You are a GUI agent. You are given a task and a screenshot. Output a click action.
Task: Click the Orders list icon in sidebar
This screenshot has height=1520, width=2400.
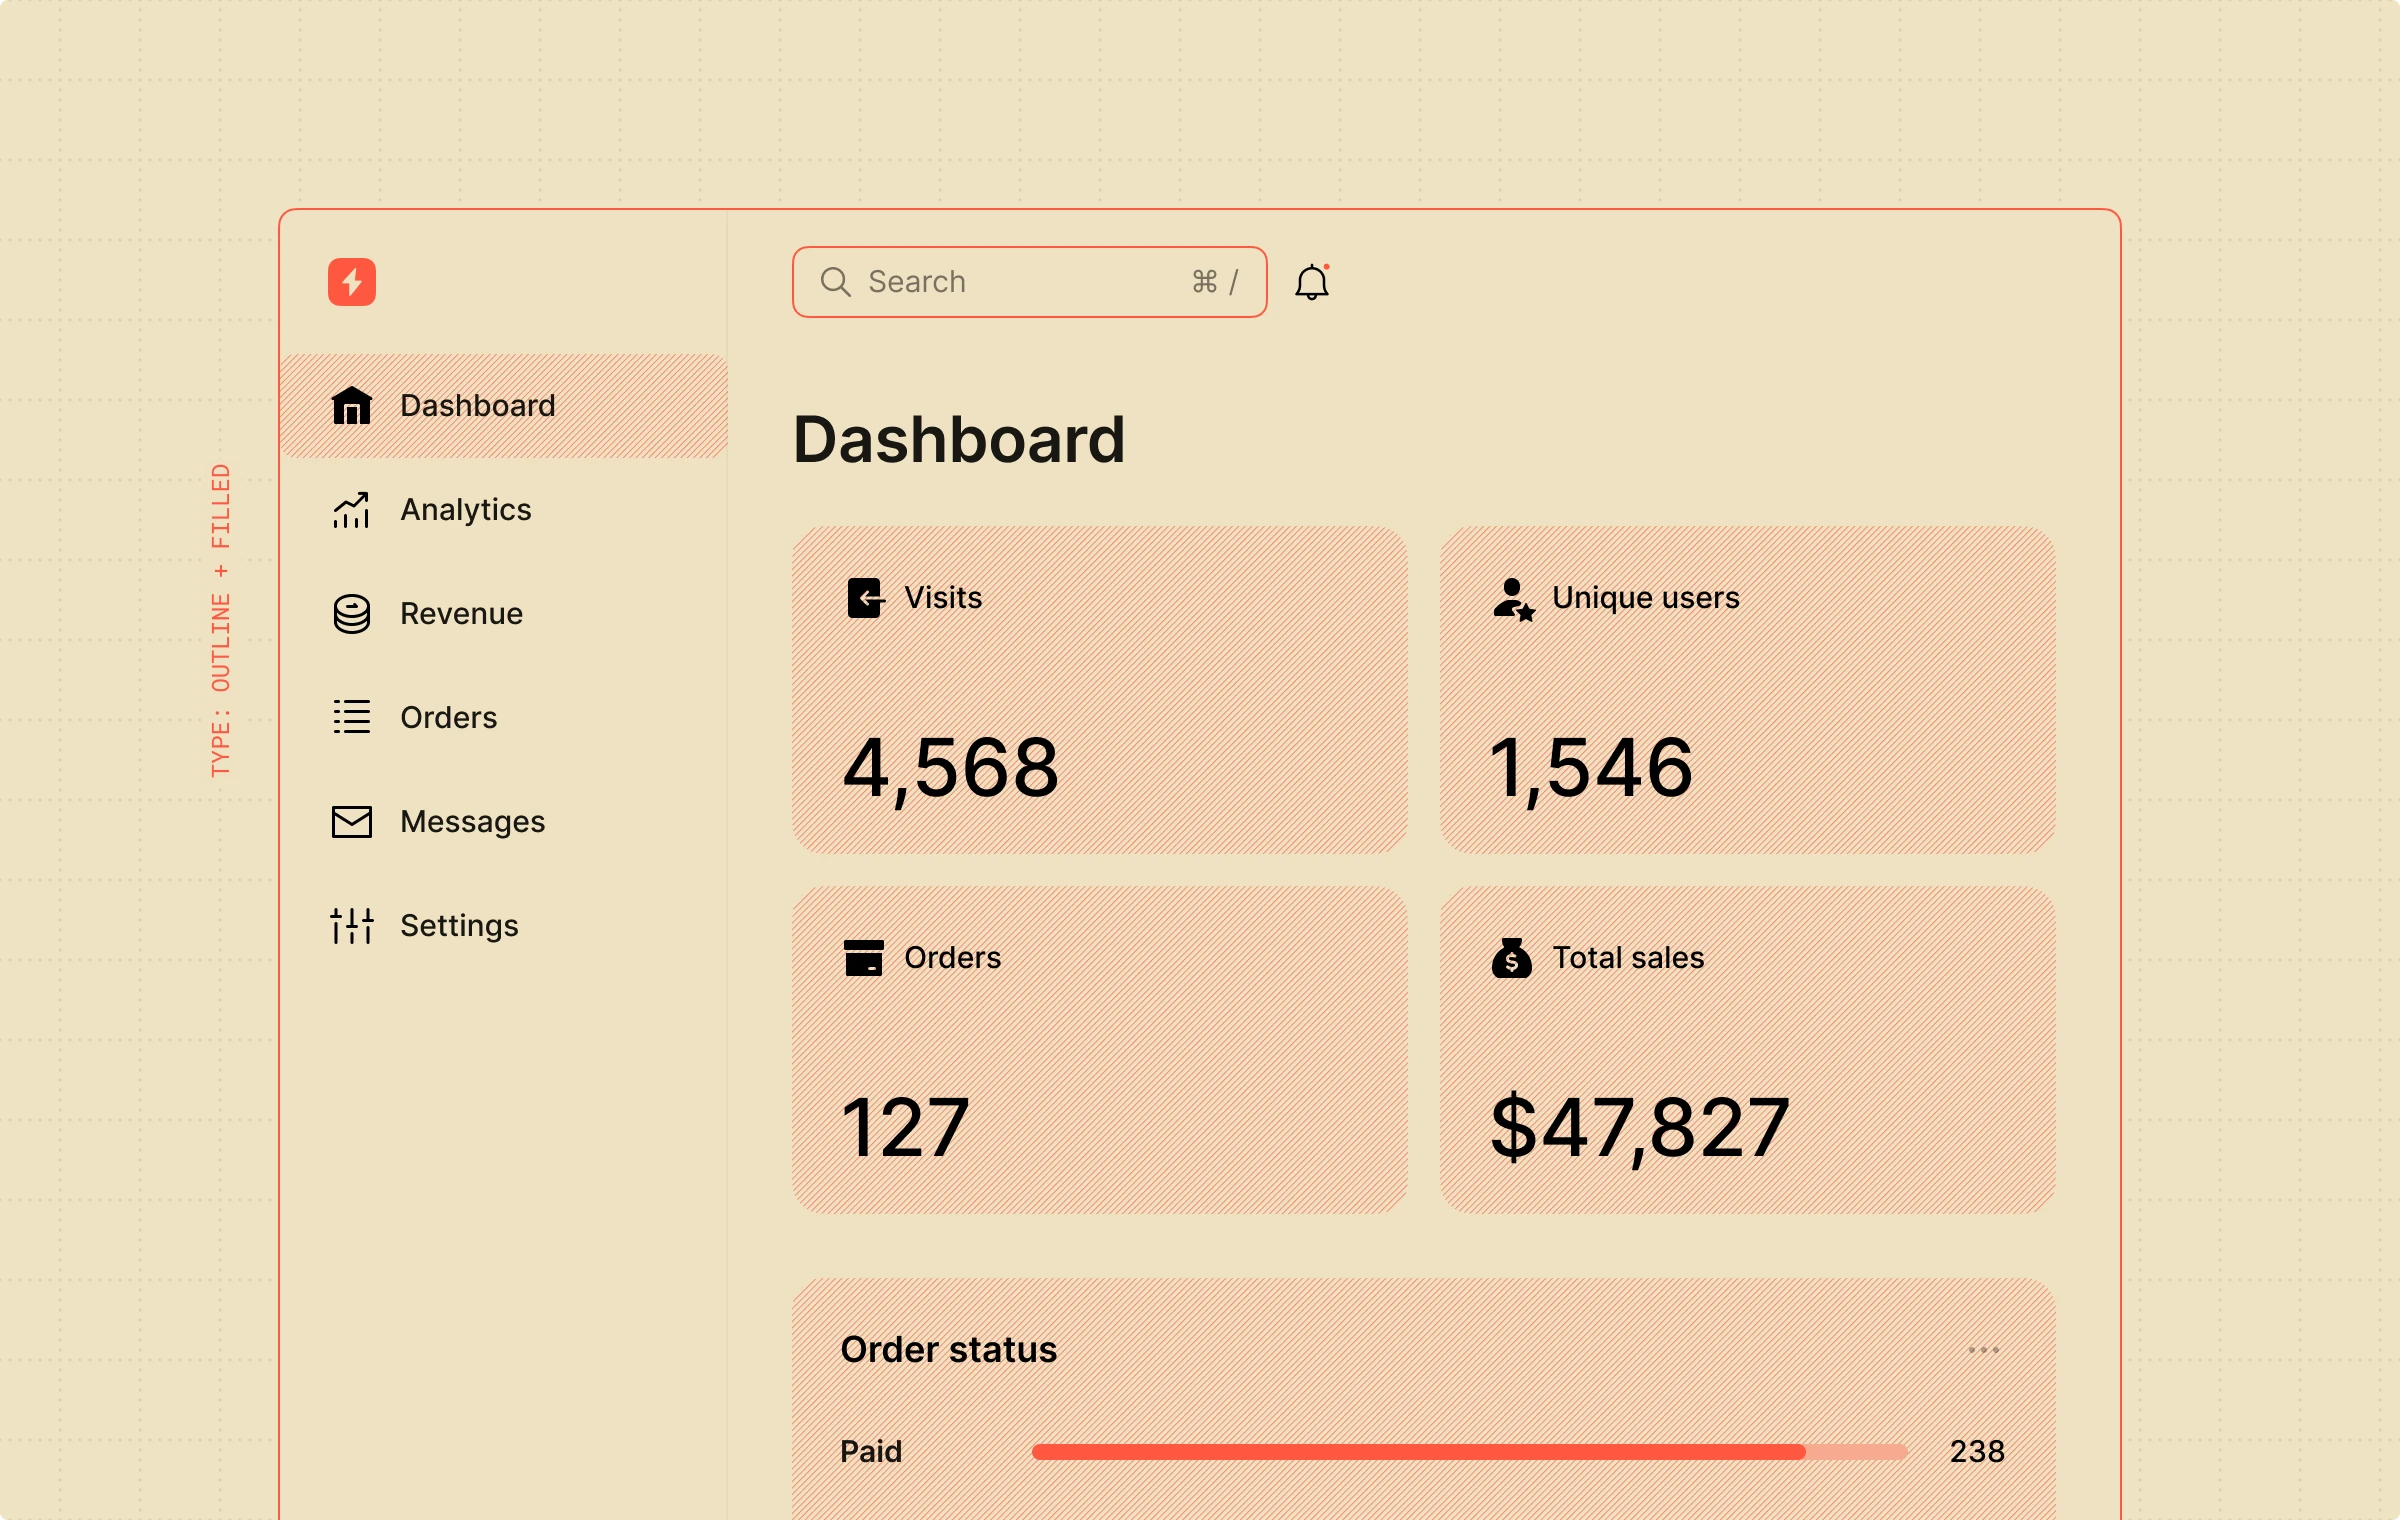tap(352, 717)
